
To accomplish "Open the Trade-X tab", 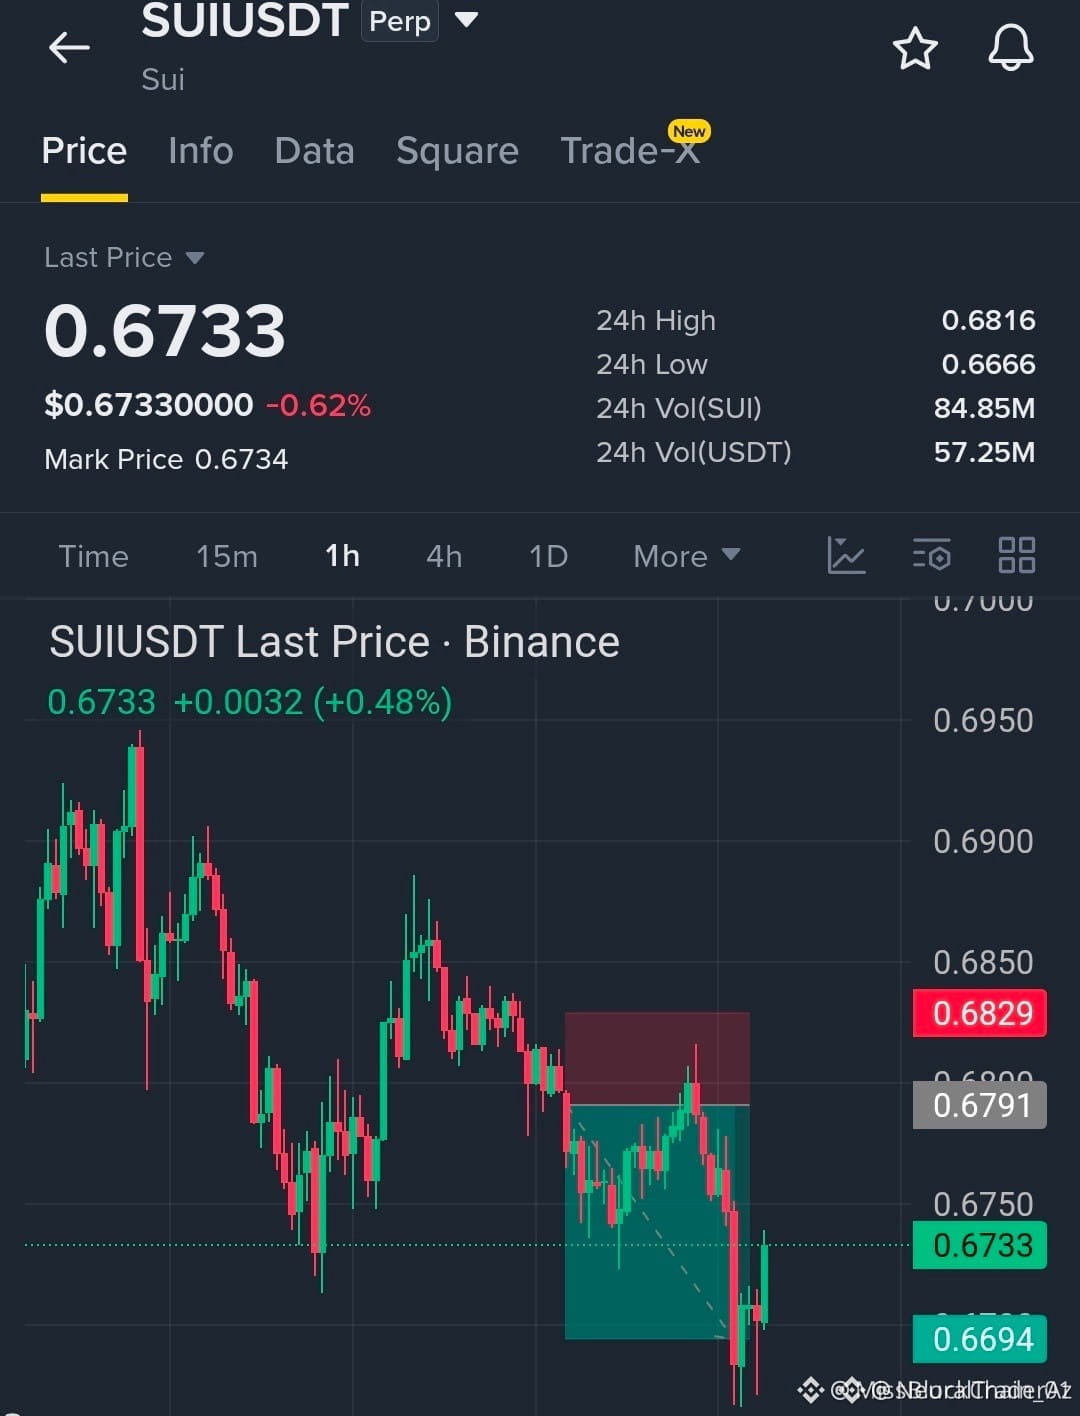I will click(x=630, y=151).
